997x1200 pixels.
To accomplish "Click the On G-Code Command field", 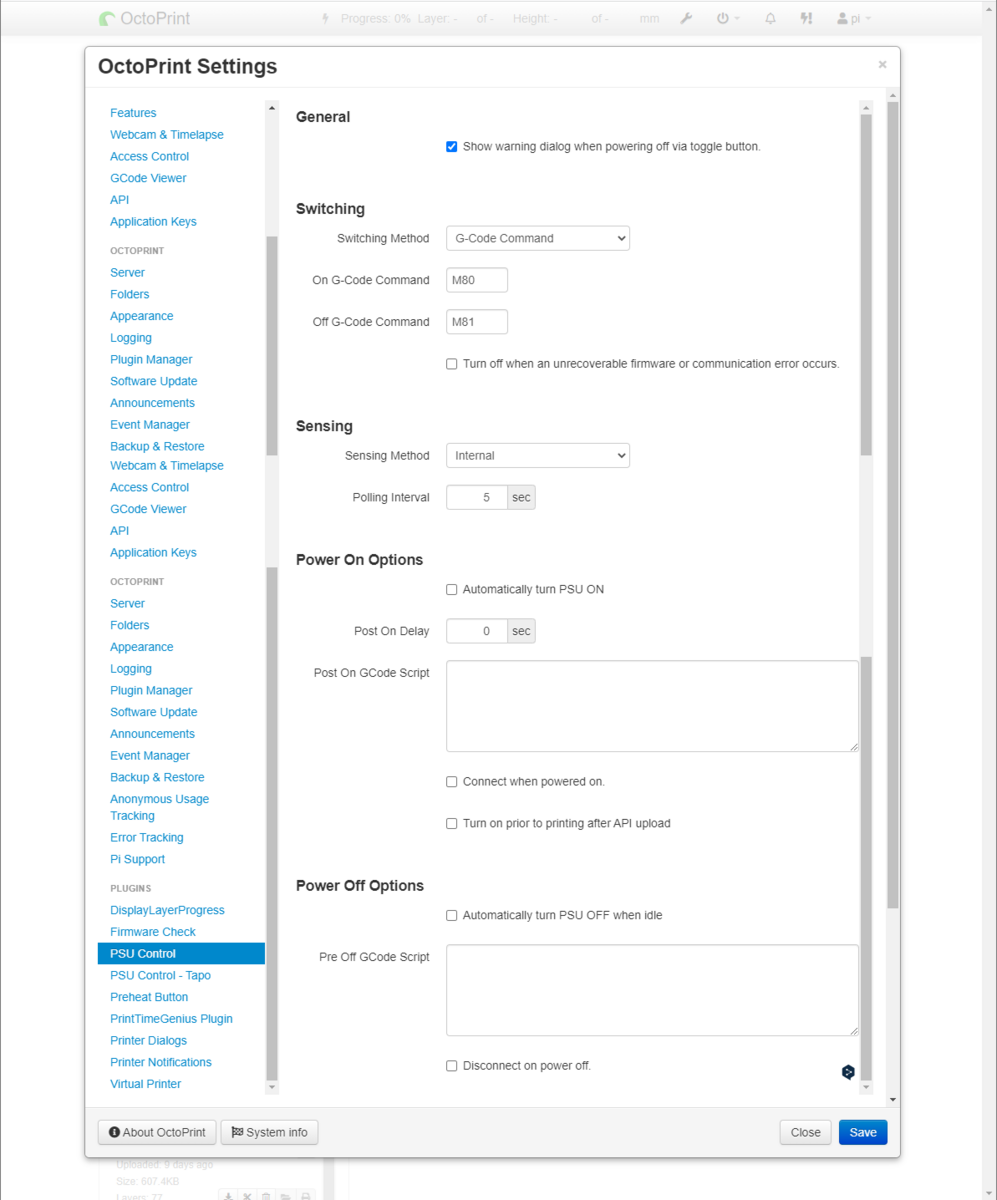I will click(x=477, y=280).
